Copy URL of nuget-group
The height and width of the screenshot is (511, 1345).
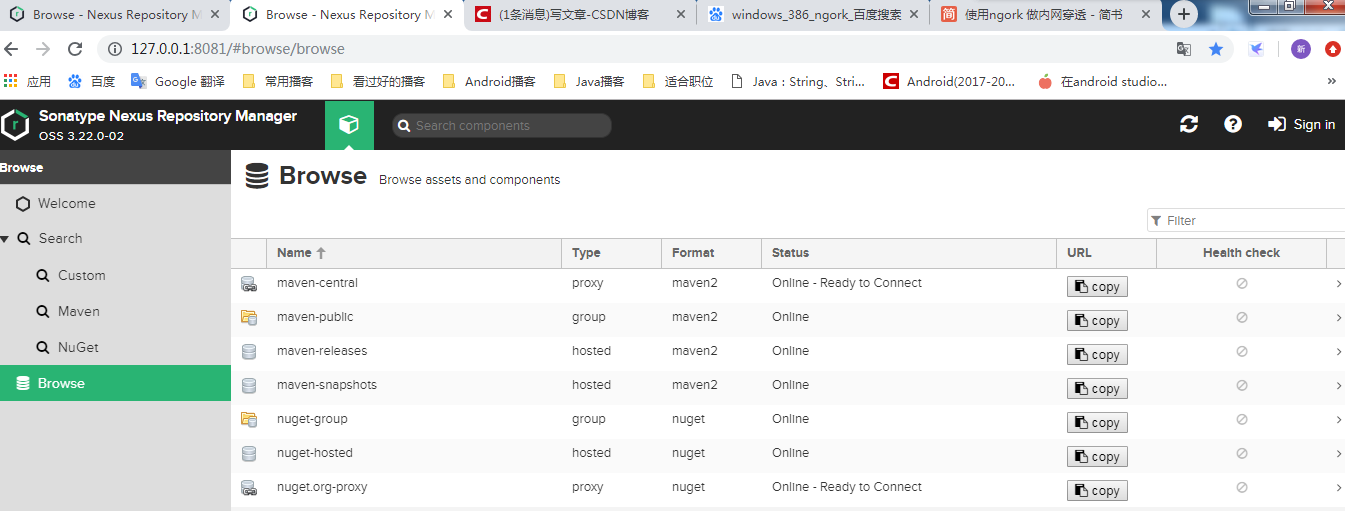click(1097, 423)
